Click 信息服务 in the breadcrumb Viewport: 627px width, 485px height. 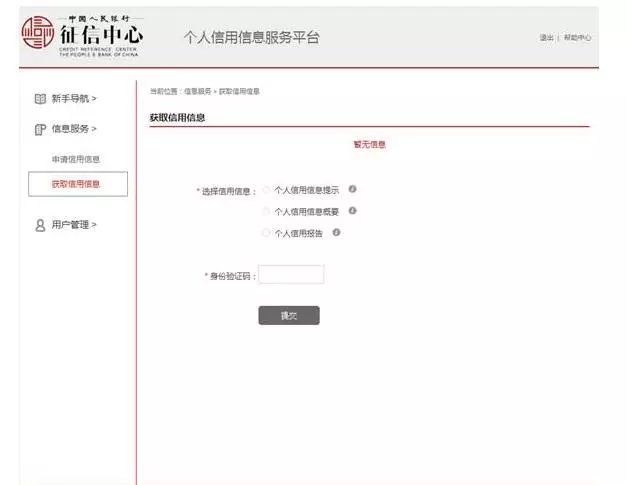coord(198,92)
